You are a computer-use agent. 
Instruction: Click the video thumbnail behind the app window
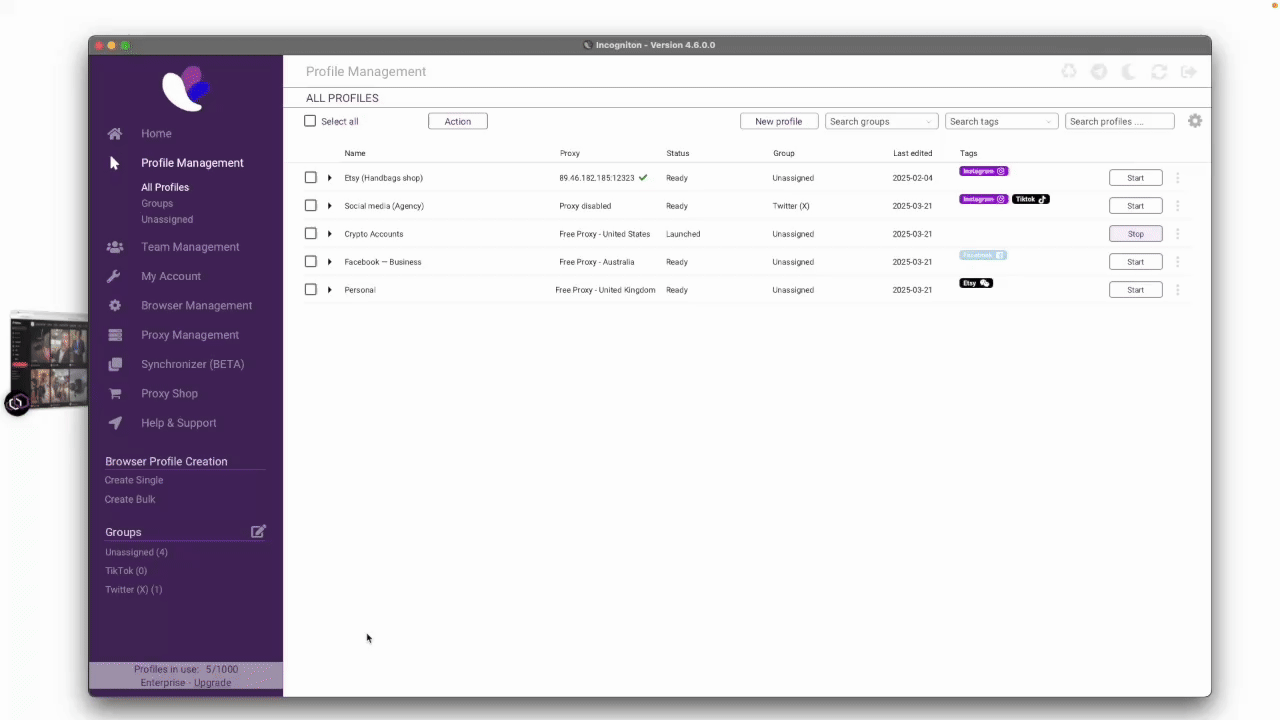click(48, 361)
